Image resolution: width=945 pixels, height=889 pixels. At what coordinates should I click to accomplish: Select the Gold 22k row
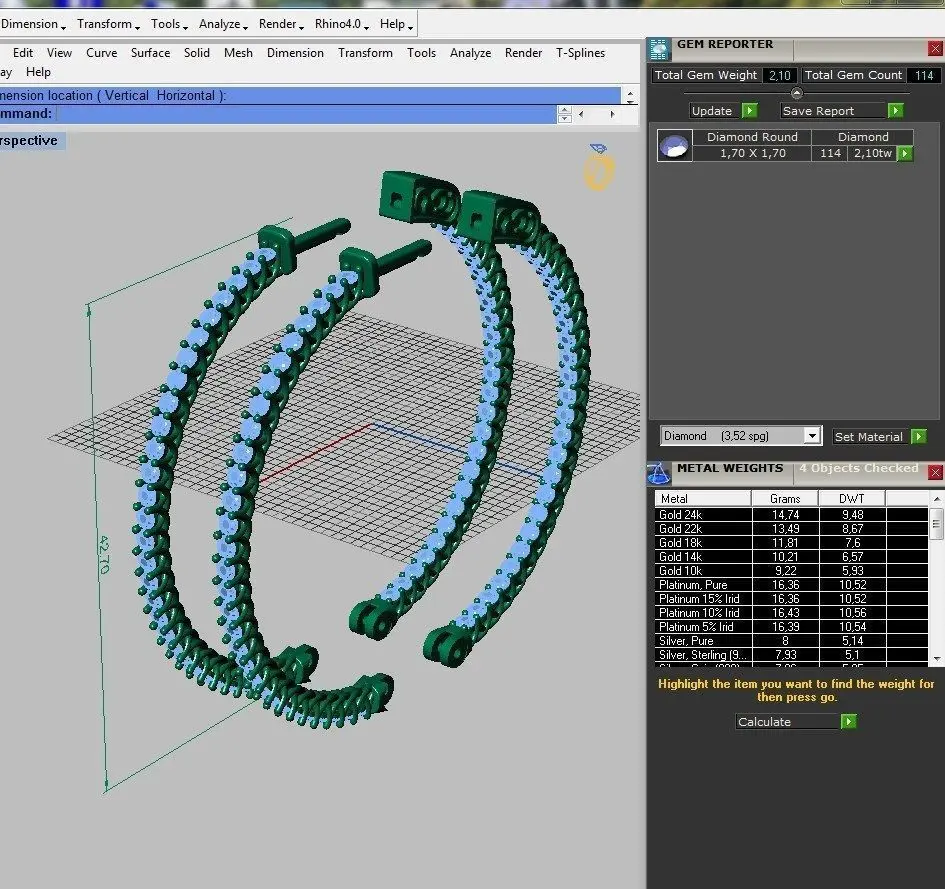(791, 529)
